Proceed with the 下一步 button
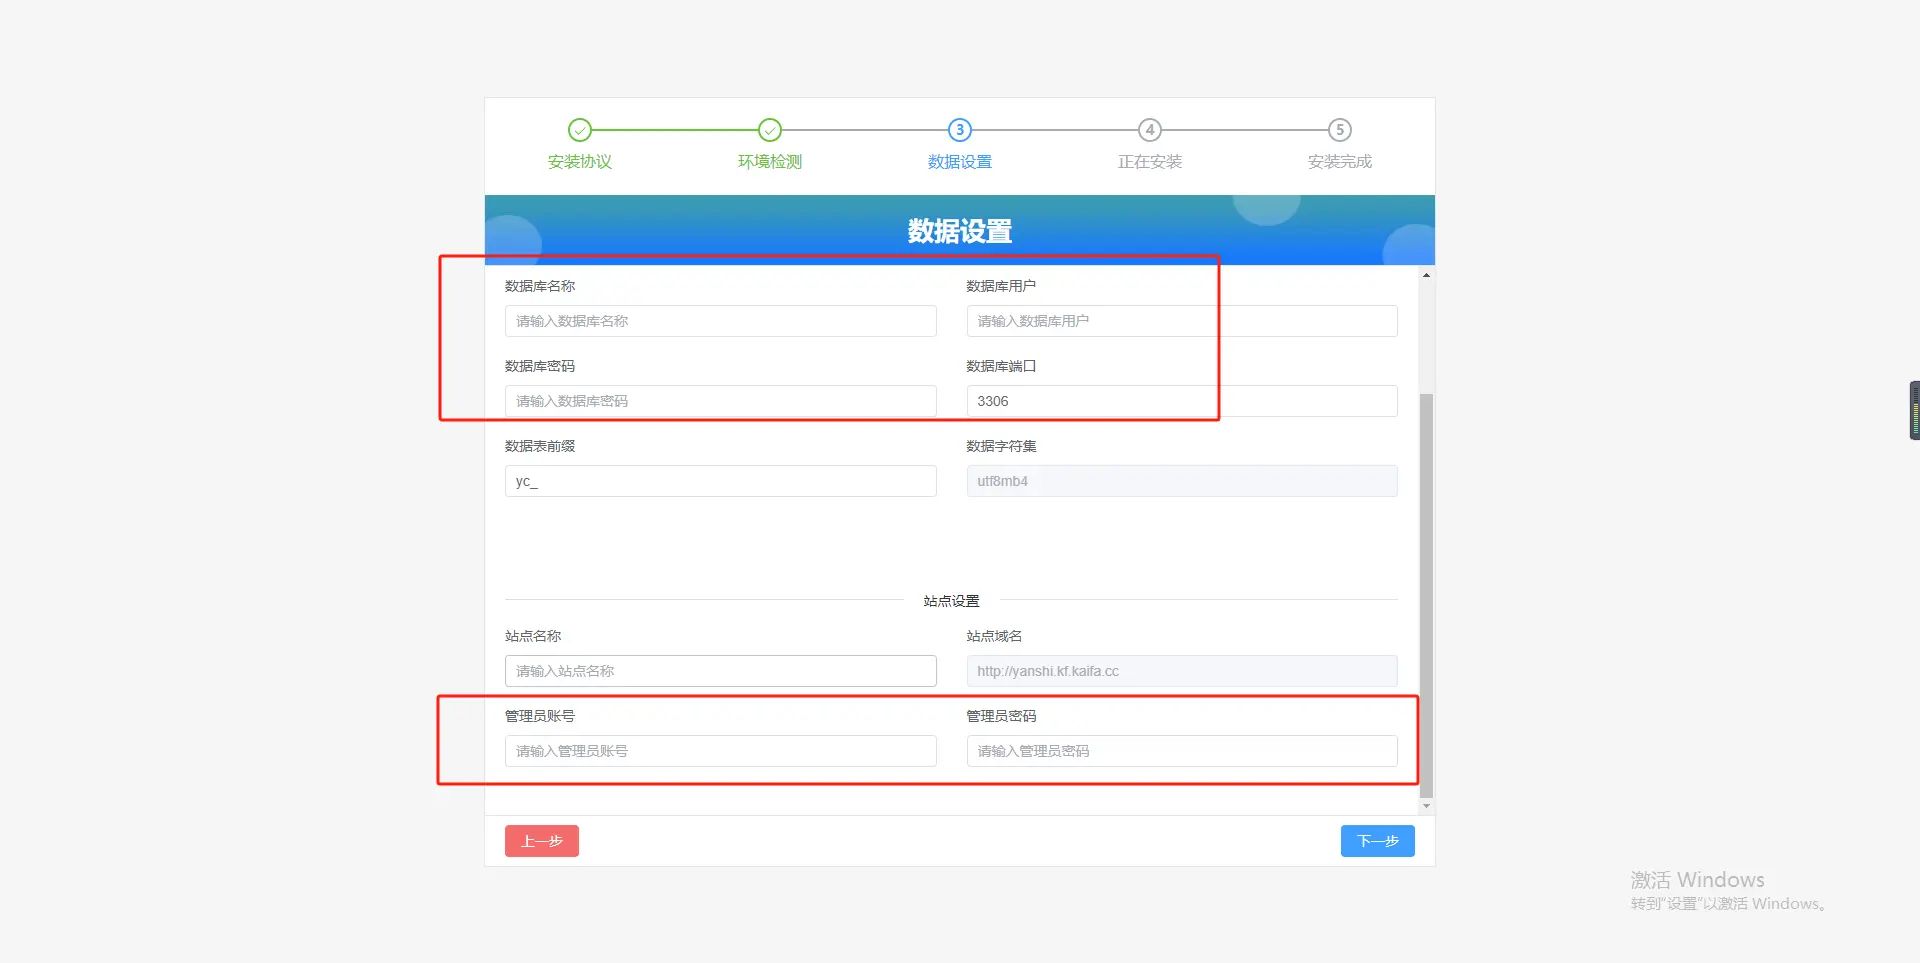Image resolution: width=1920 pixels, height=963 pixels. coord(1378,841)
